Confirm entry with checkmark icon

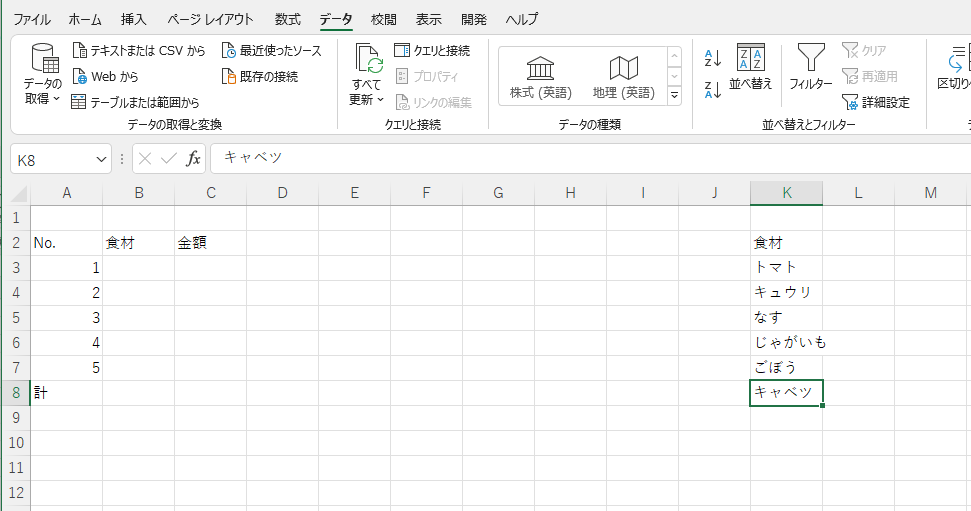[168, 159]
